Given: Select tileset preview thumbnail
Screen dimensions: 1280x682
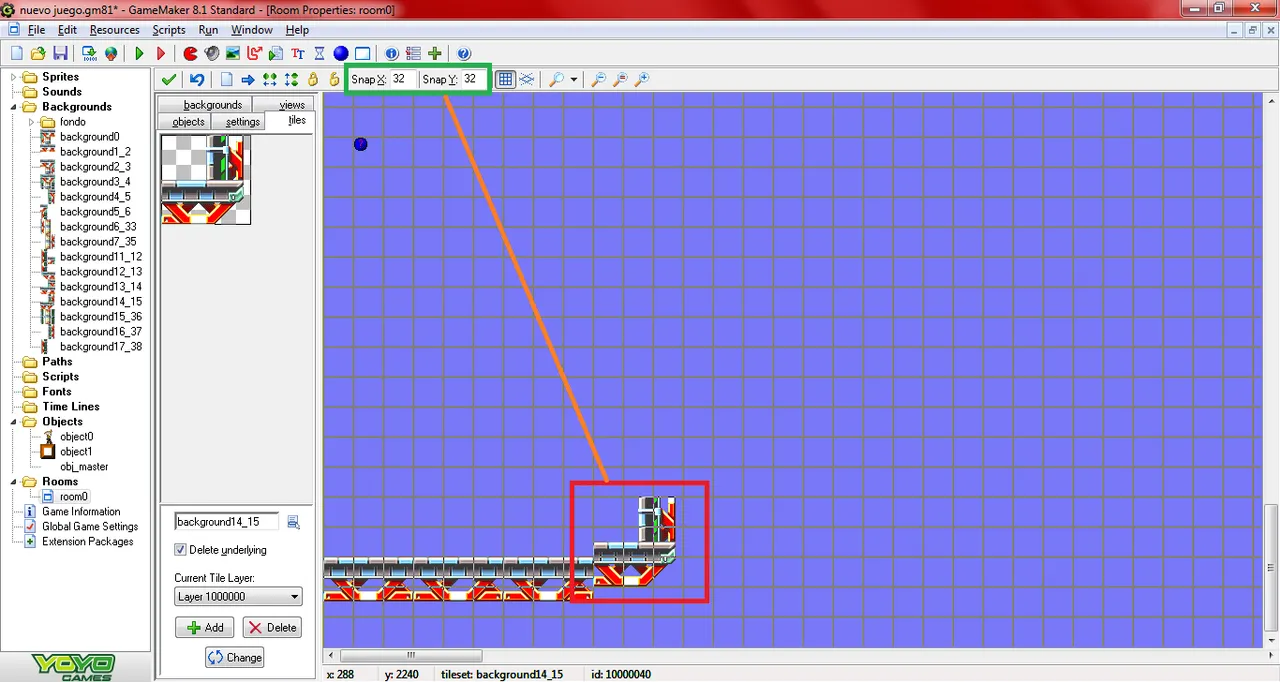Looking at the screenshot, I should 205,179.
